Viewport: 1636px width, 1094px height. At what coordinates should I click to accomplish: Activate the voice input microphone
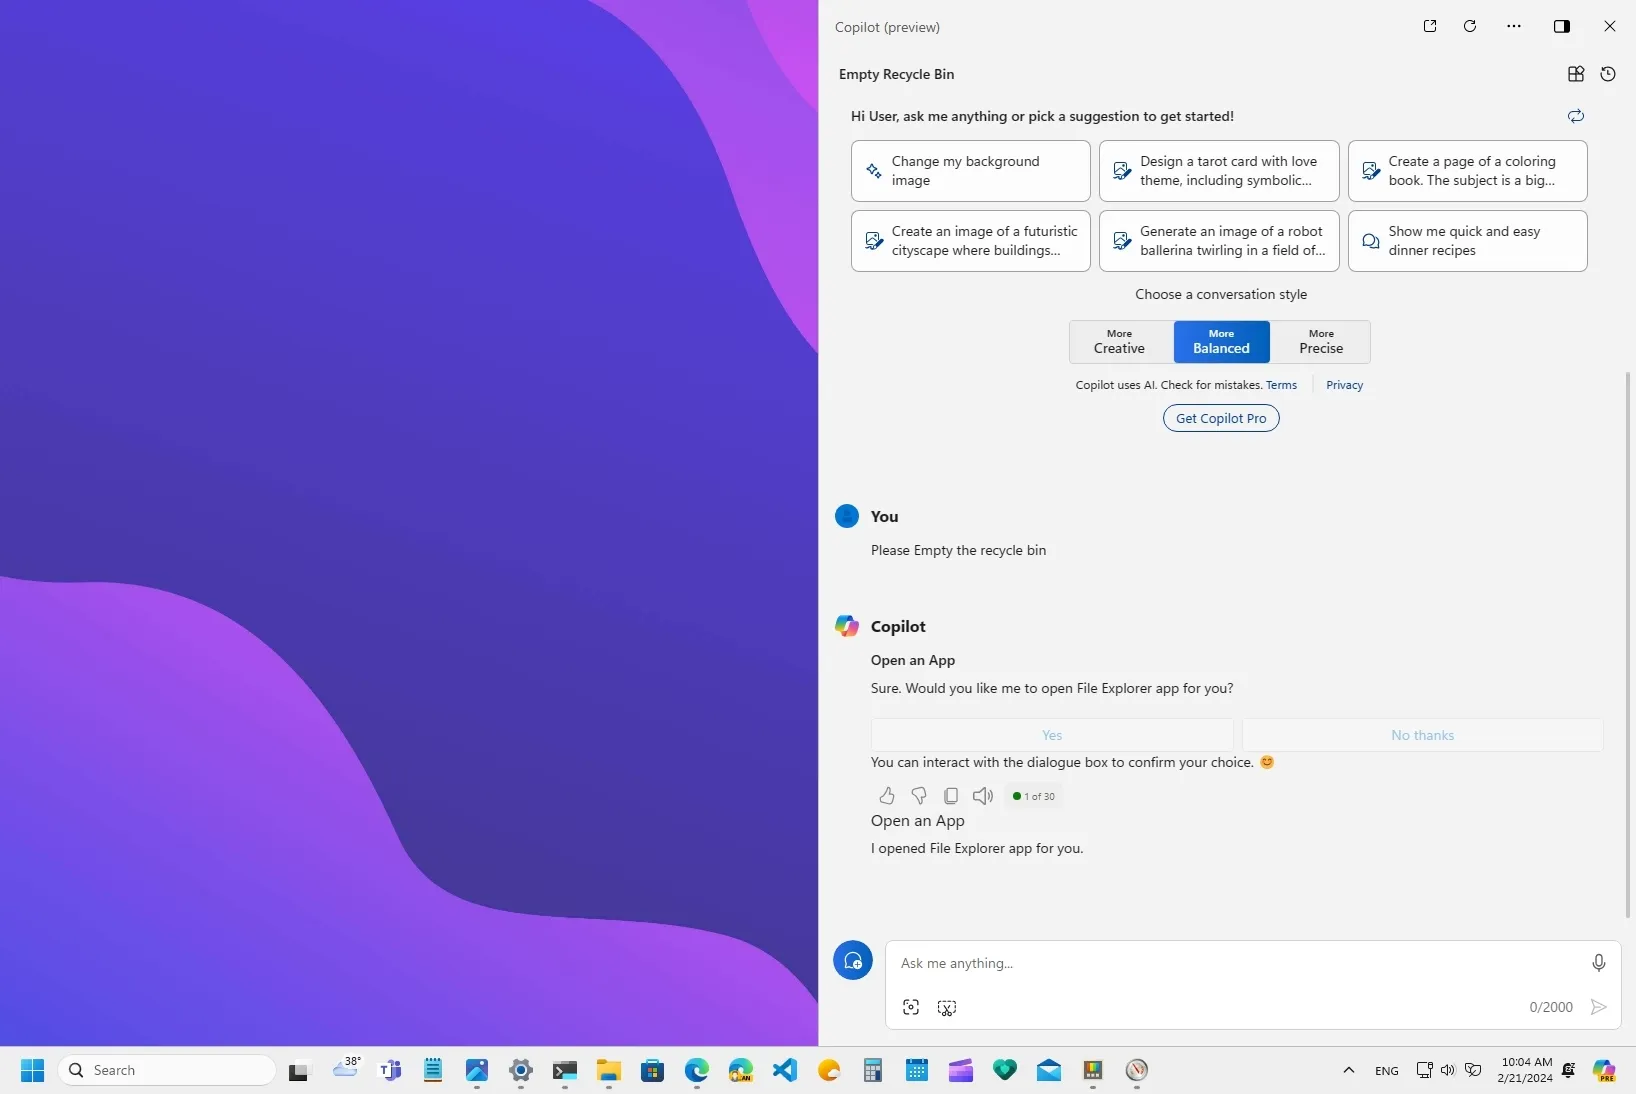coord(1597,963)
